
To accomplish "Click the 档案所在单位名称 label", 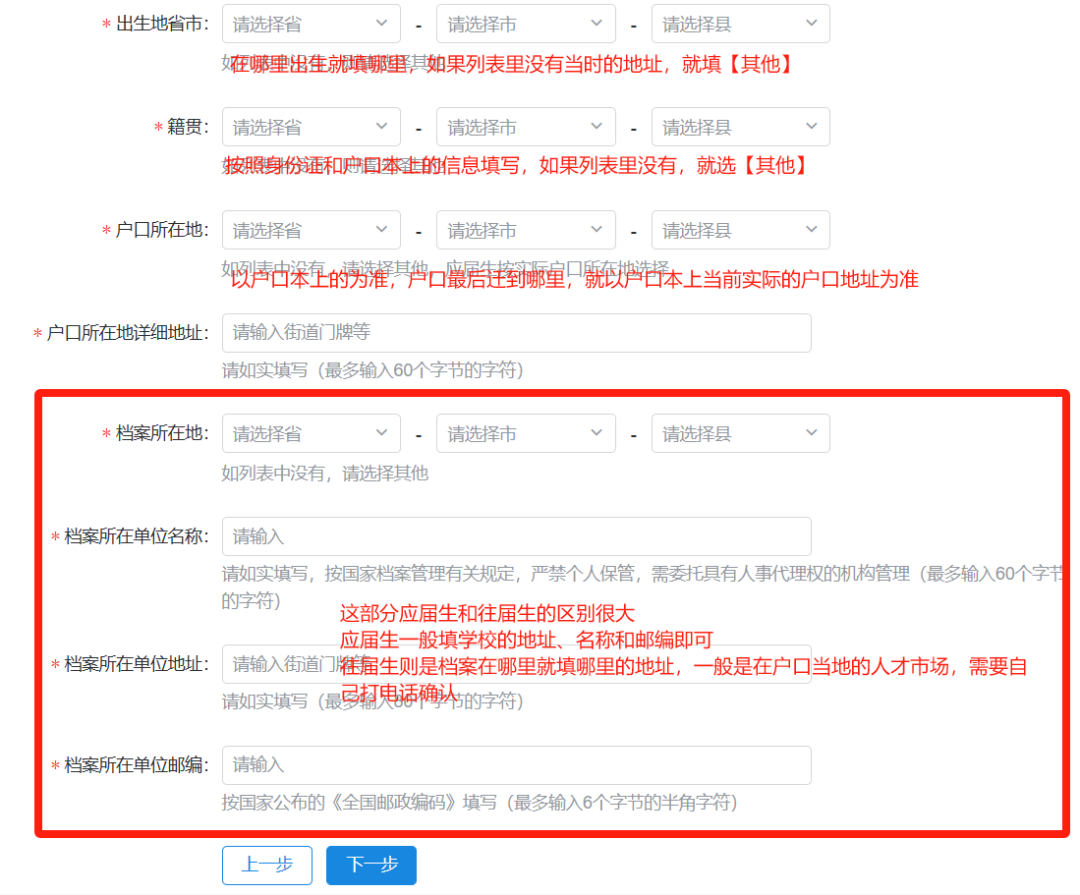I will point(136,536).
